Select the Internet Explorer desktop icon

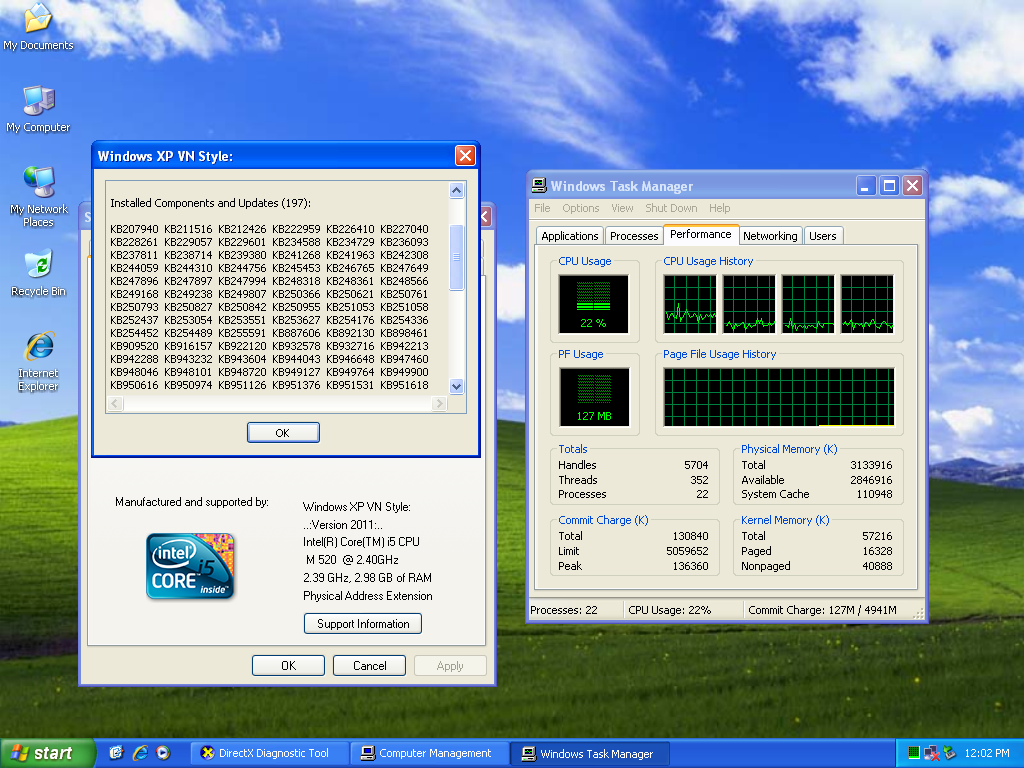click(38, 361)
